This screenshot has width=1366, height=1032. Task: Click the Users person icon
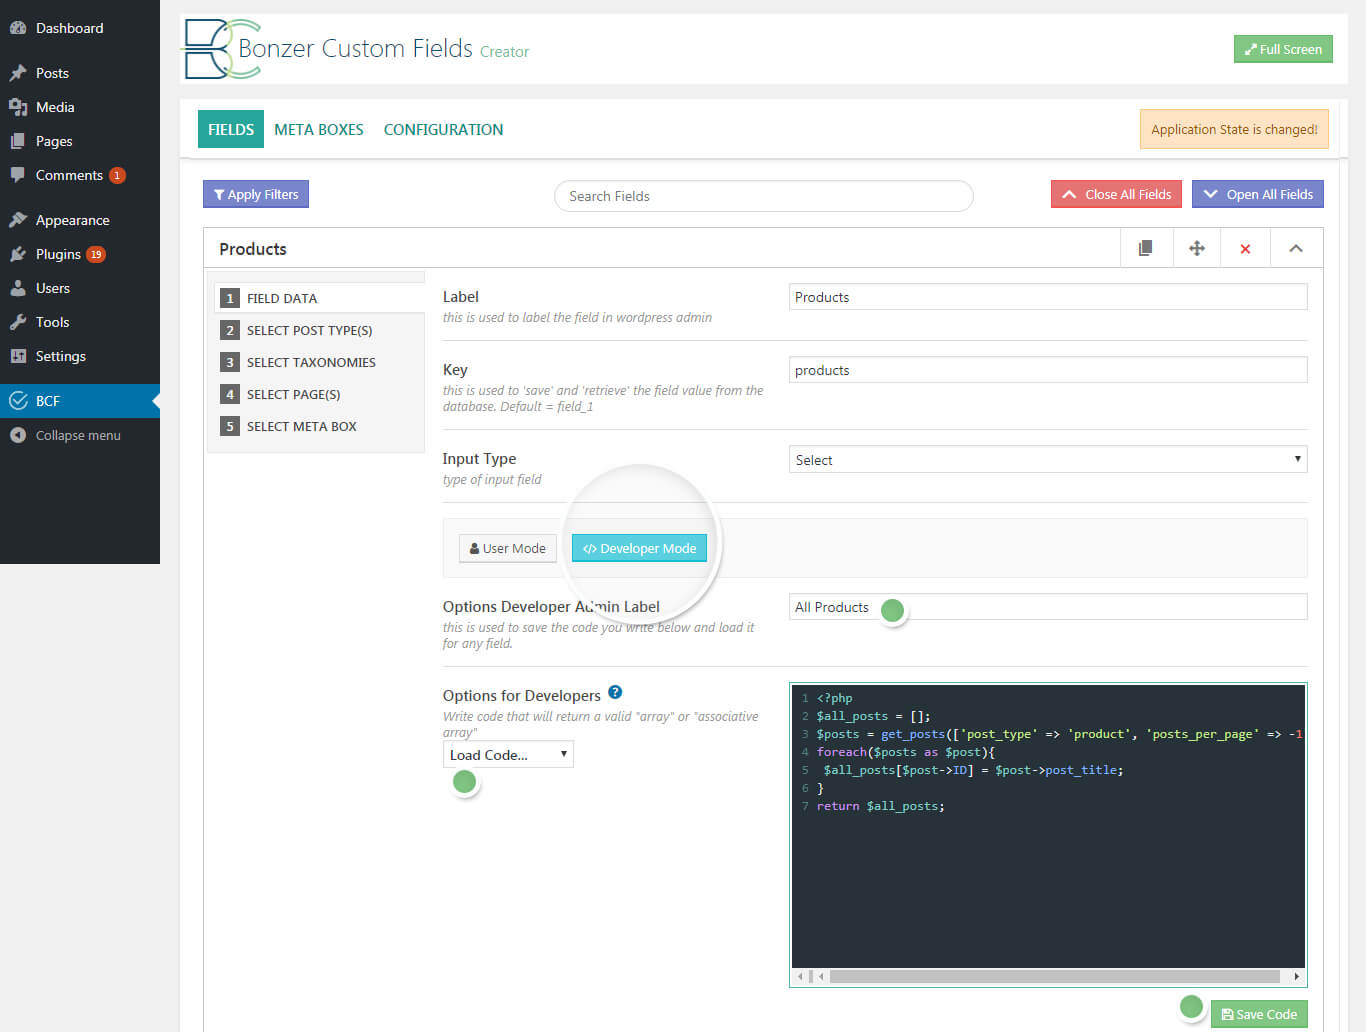pyautogui.click(x=17, y=288)
